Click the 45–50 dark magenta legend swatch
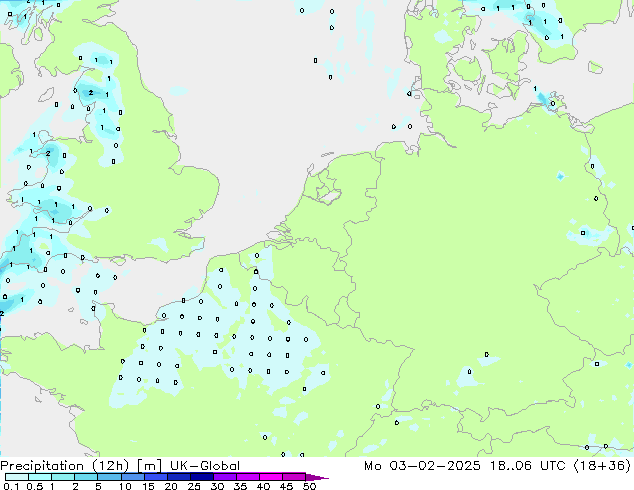The width and height of the screenshot is (634, 490). click(x=294, y=477)
